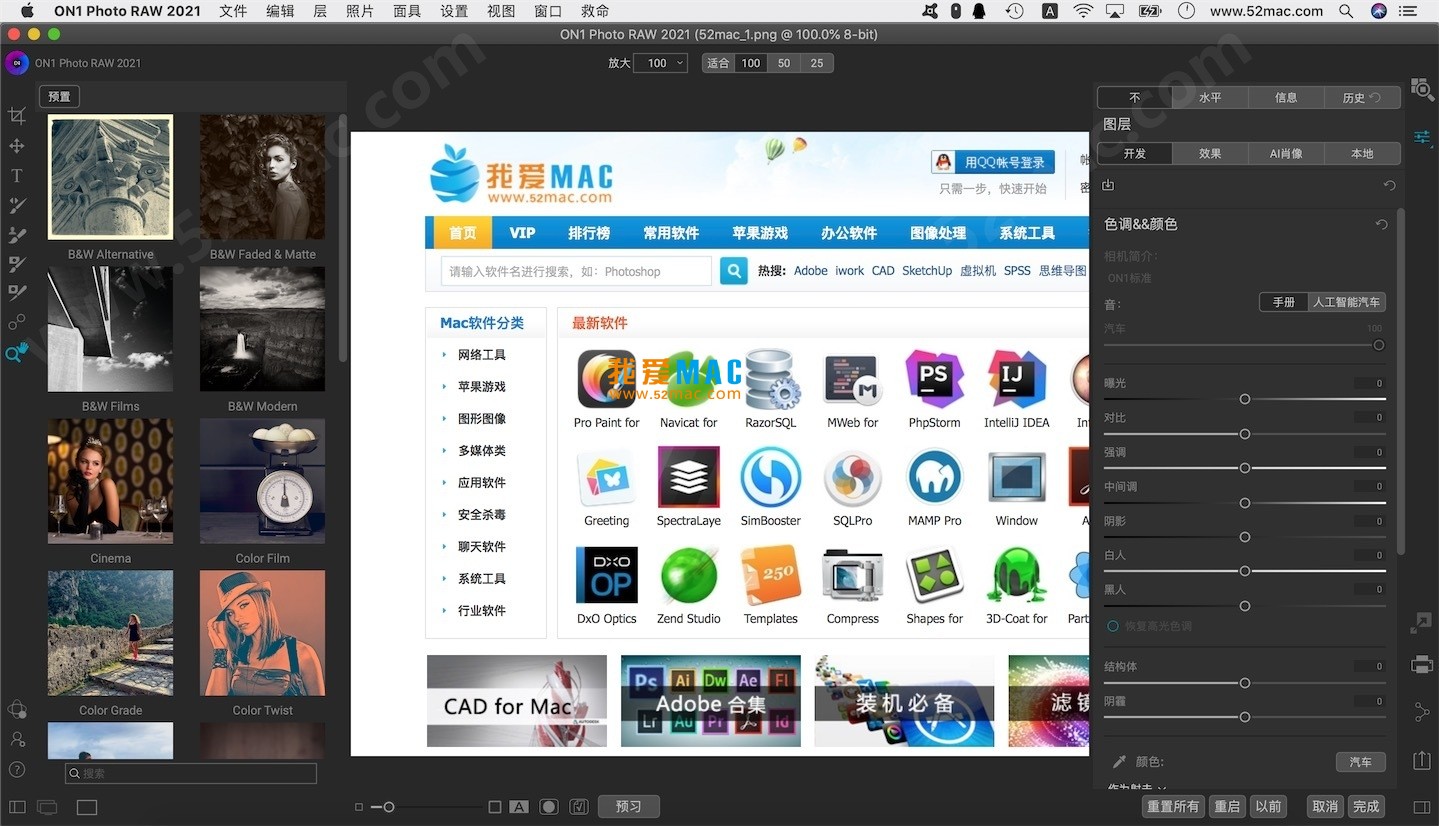Open the 水平 tab
Screen dimensions: 1439x826
(x=1210, y=98)
